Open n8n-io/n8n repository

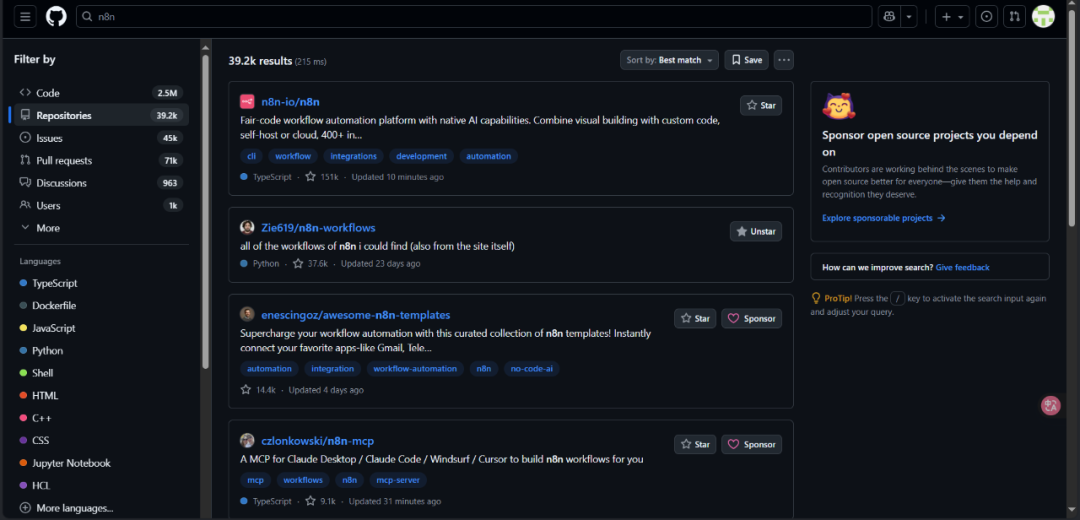coord(290,102)
